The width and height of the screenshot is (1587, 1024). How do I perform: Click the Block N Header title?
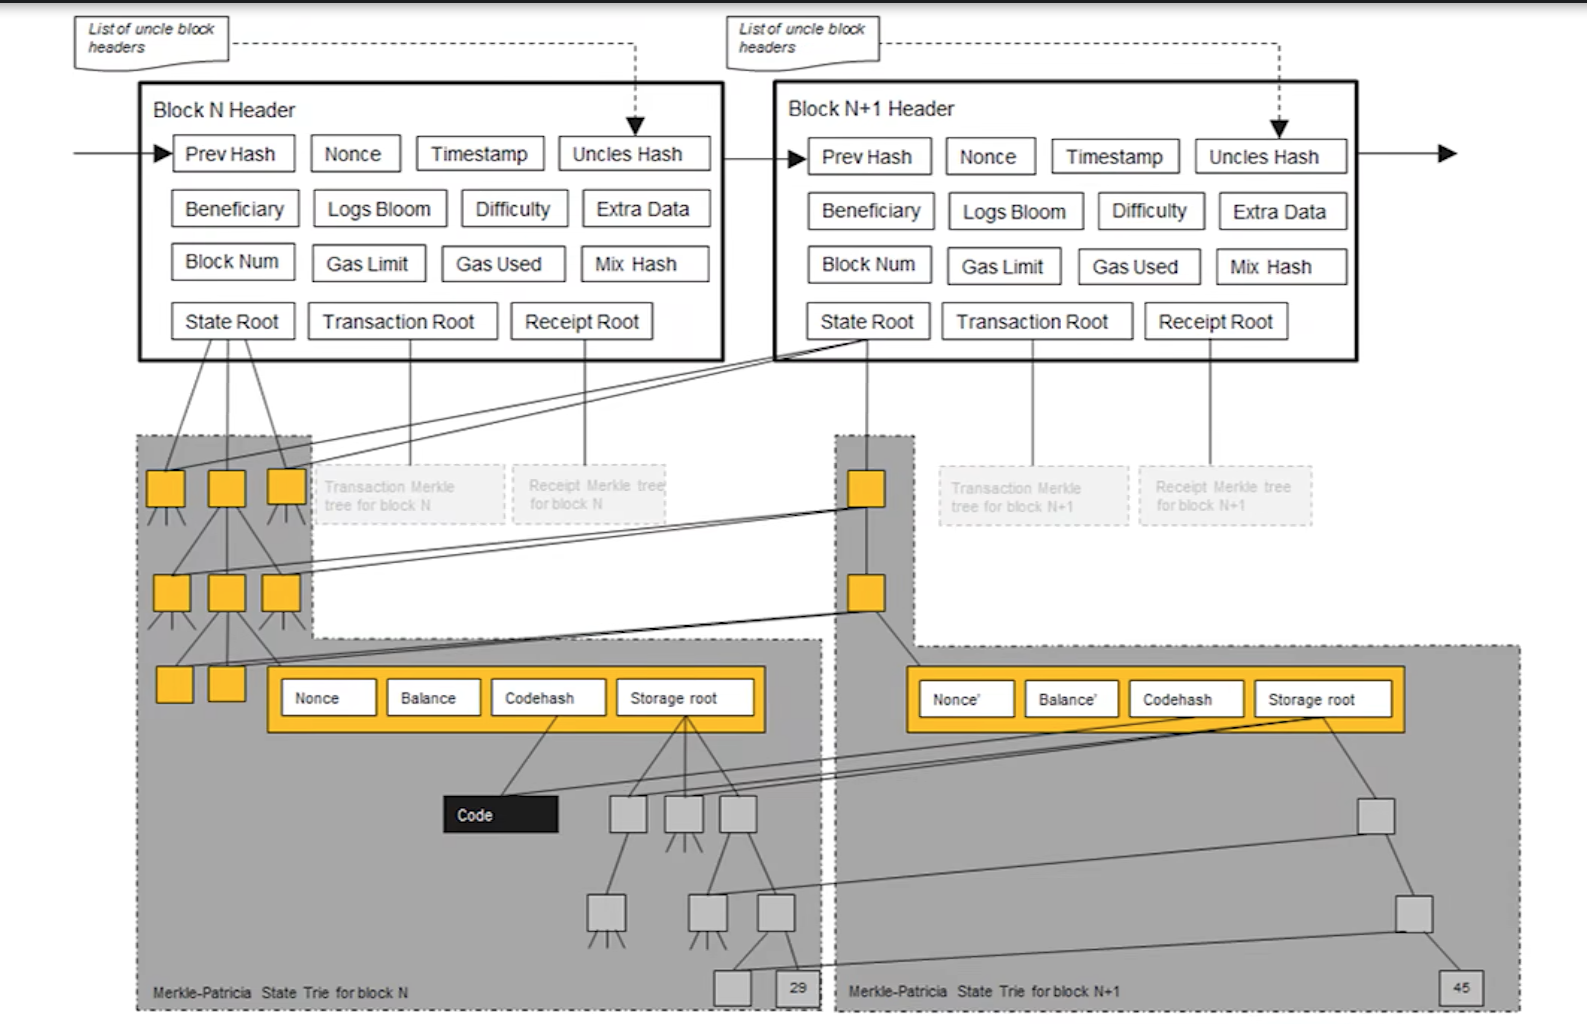pyautogui.click(x=224, y=110)
